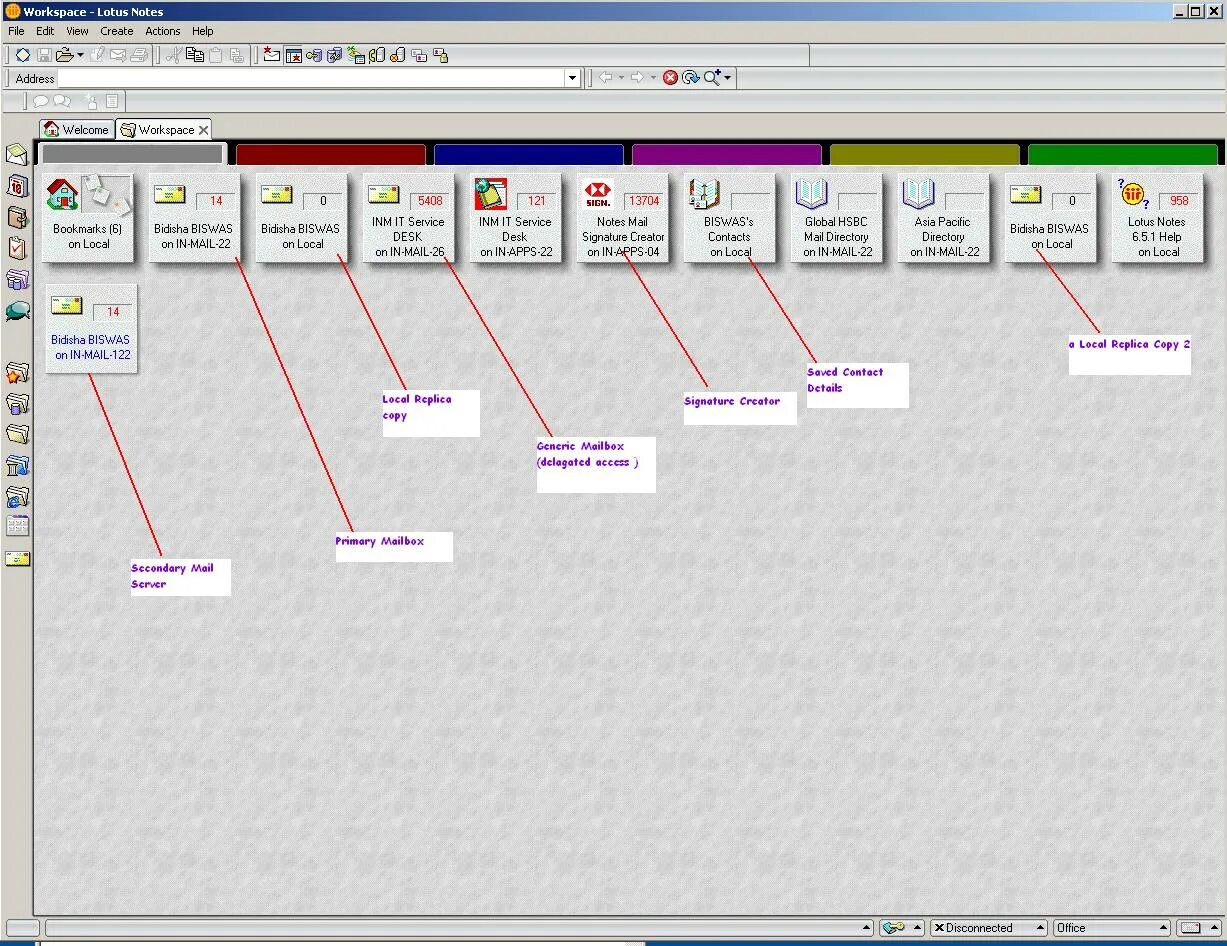The width and height of the screenshot is (1227, 946).
Task: Open the Address Book bookmark in the sidebar
Action: tap(17, 217)
